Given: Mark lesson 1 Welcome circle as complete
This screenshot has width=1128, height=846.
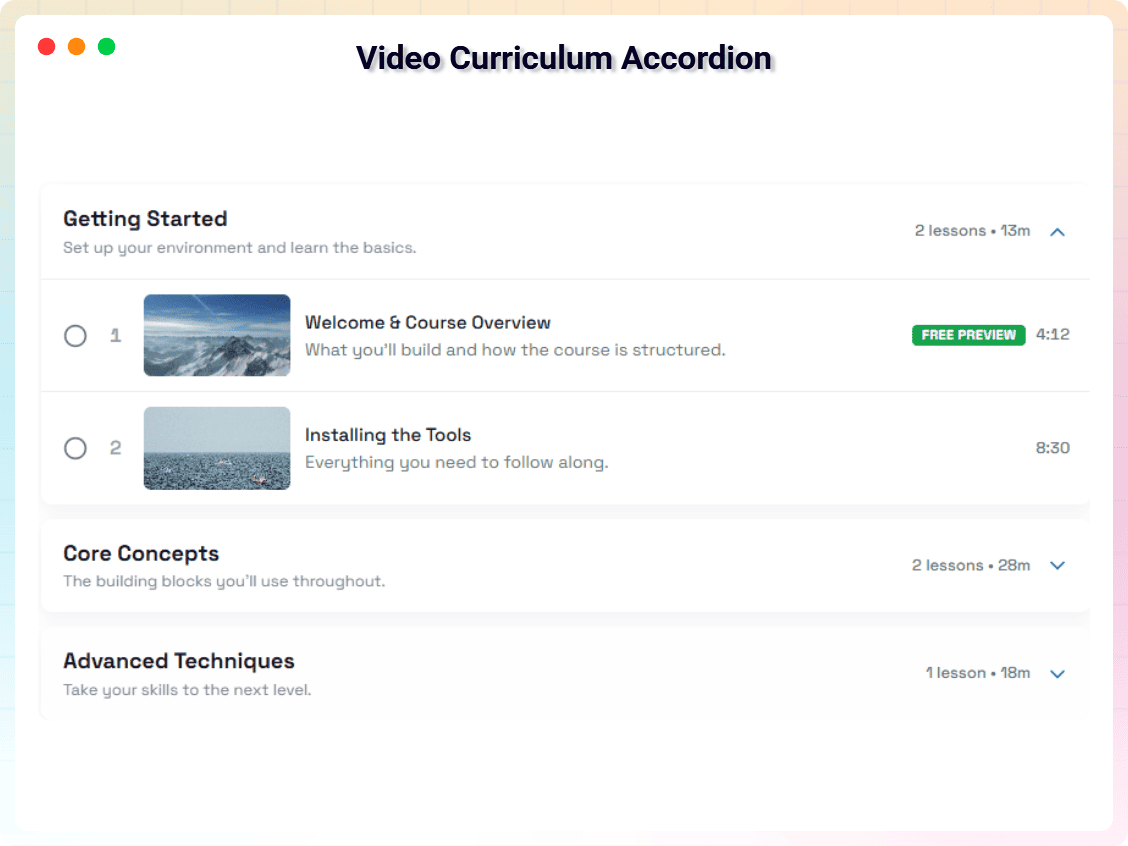Looking at the screenshot, I should click(76, 336).
